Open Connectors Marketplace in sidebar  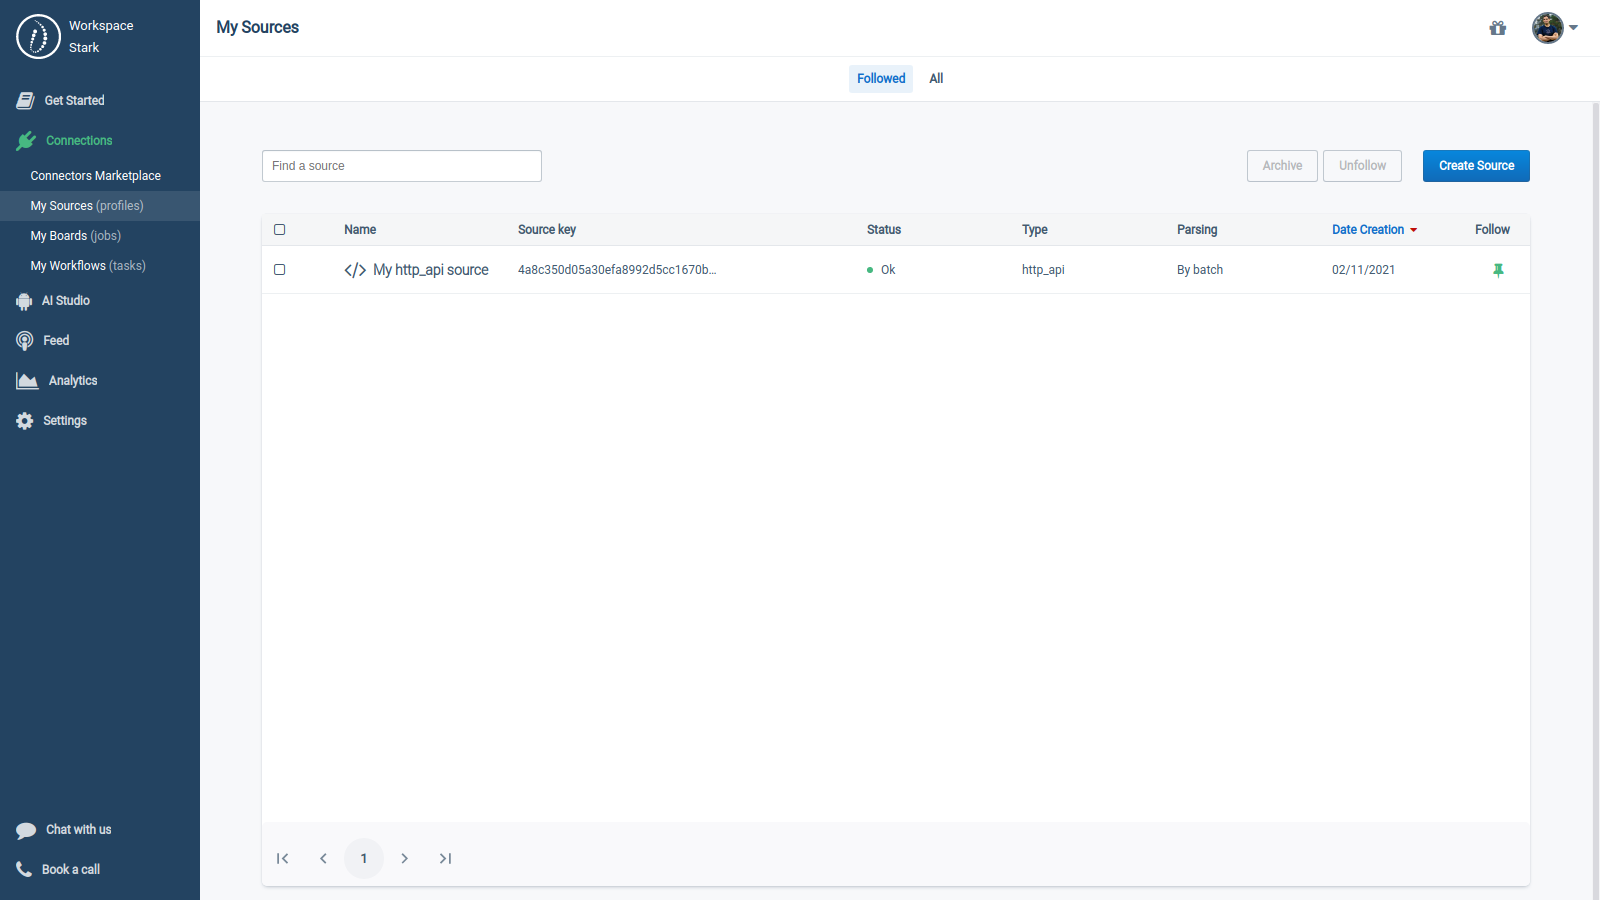[x=96, y=176]
